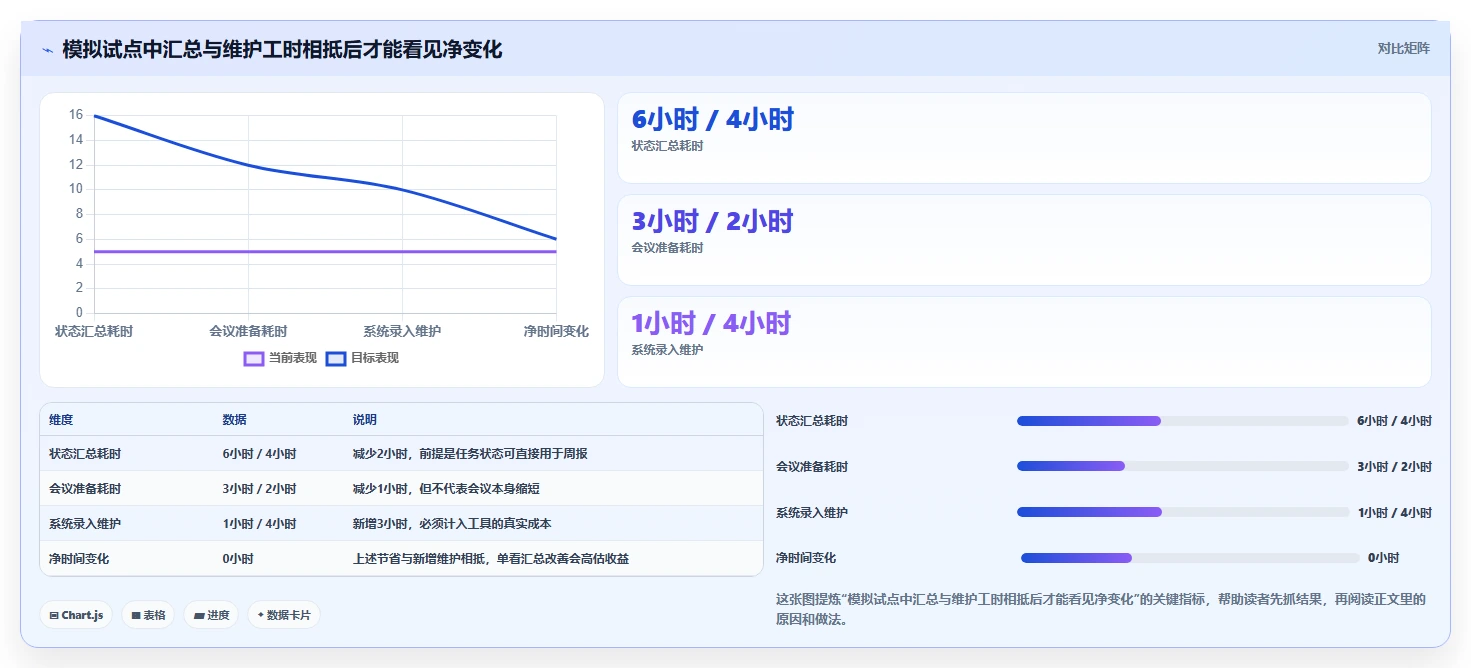Click 净时间变化 label left of progress bar
The image size is (1471, 668).
806,558
